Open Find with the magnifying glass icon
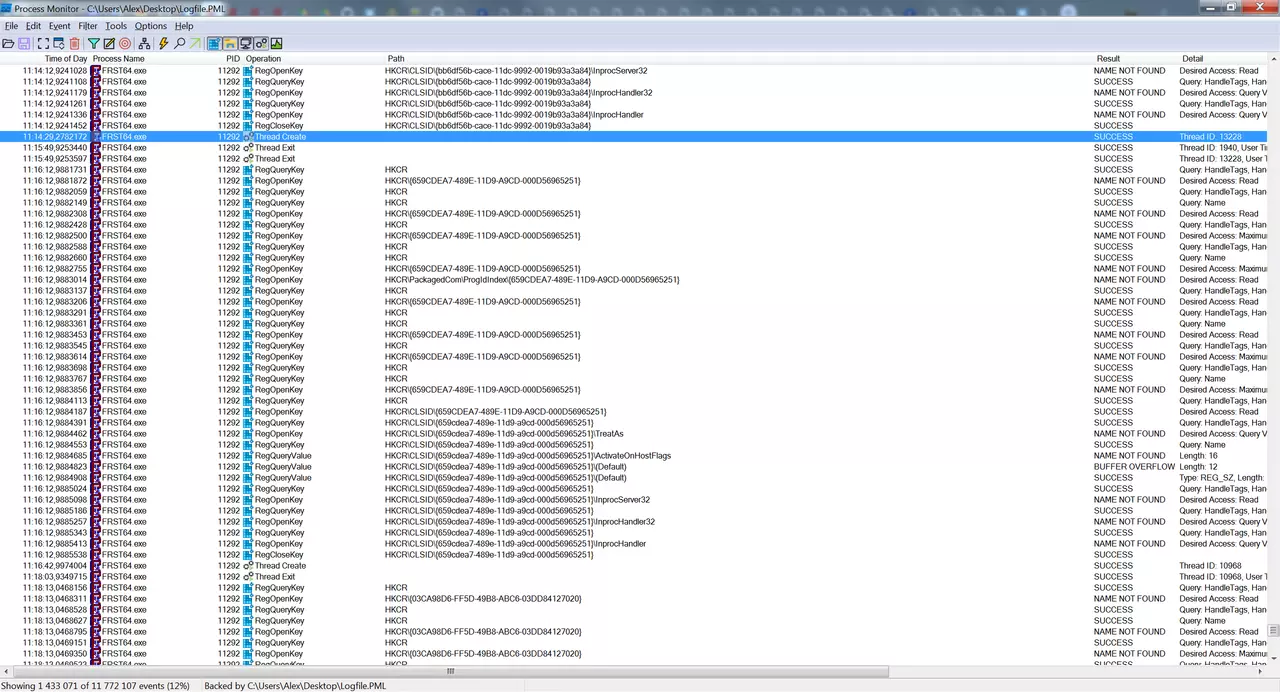This screenshot has height=692, width=1280. pyautogui.click(x=179, y=44)
